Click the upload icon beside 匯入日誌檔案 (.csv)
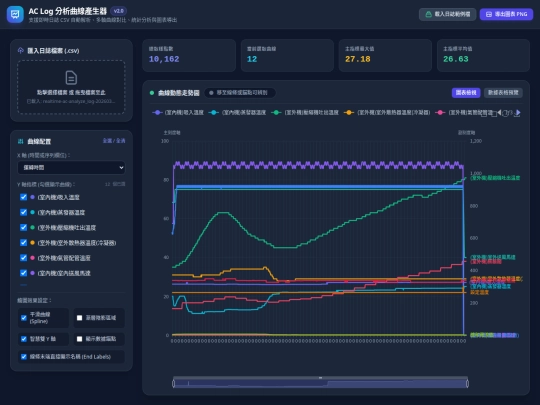 point(21,51)
